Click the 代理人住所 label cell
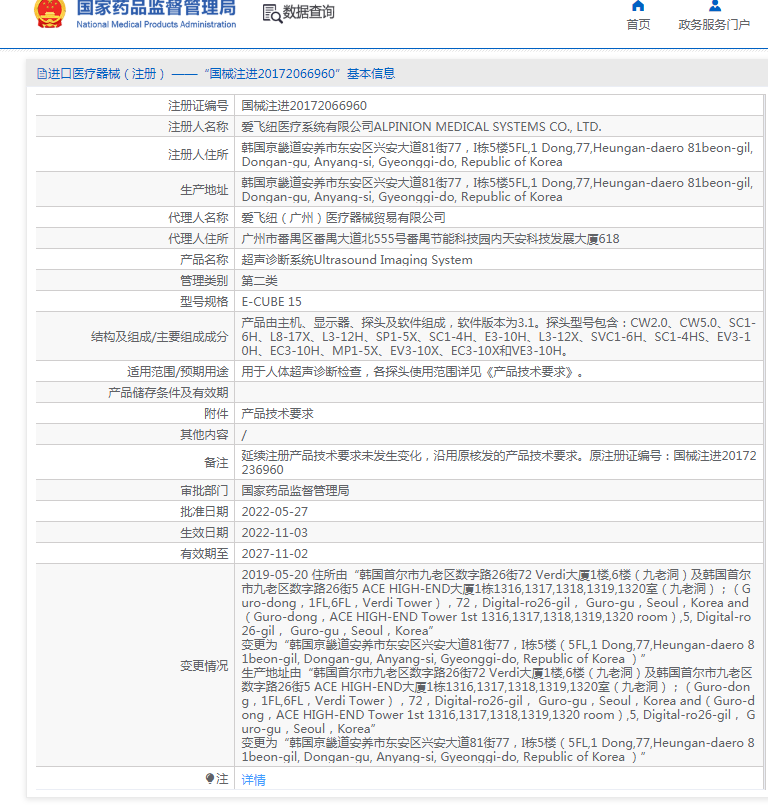 click(x=135, y=239)
